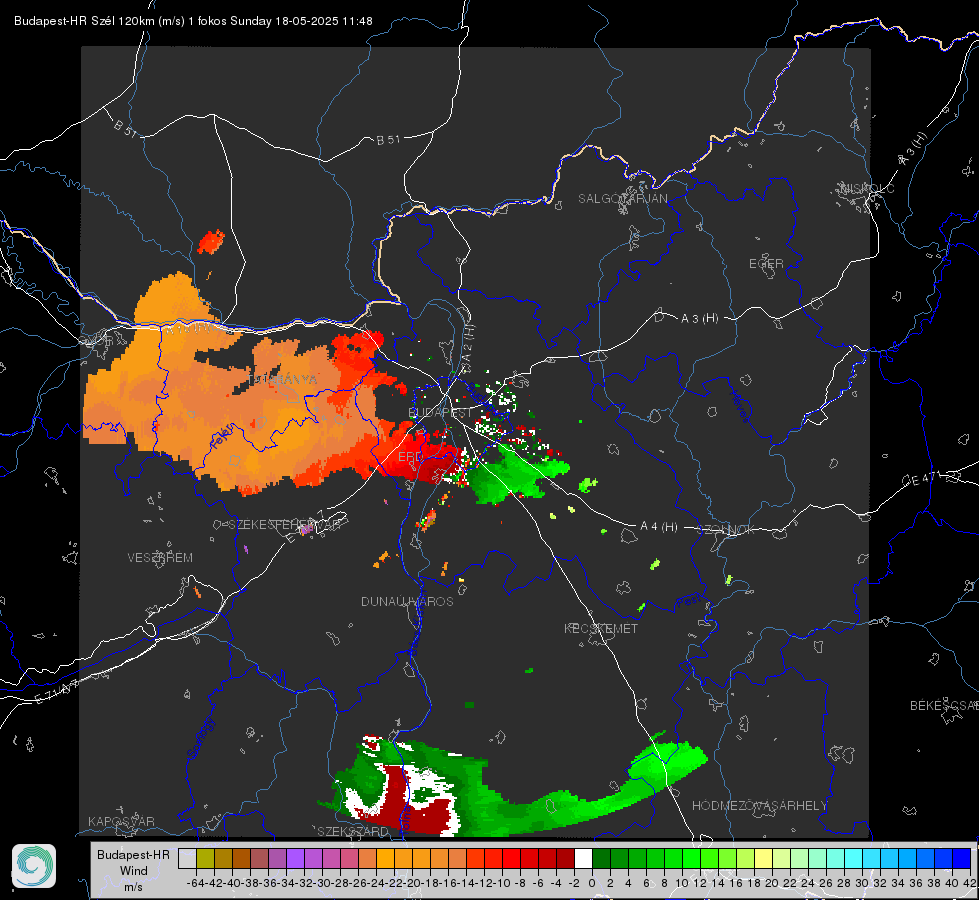This screenshot has width=979, height=900.
Task: Click the A 2 (H) road label
Action: coord(468,345)
